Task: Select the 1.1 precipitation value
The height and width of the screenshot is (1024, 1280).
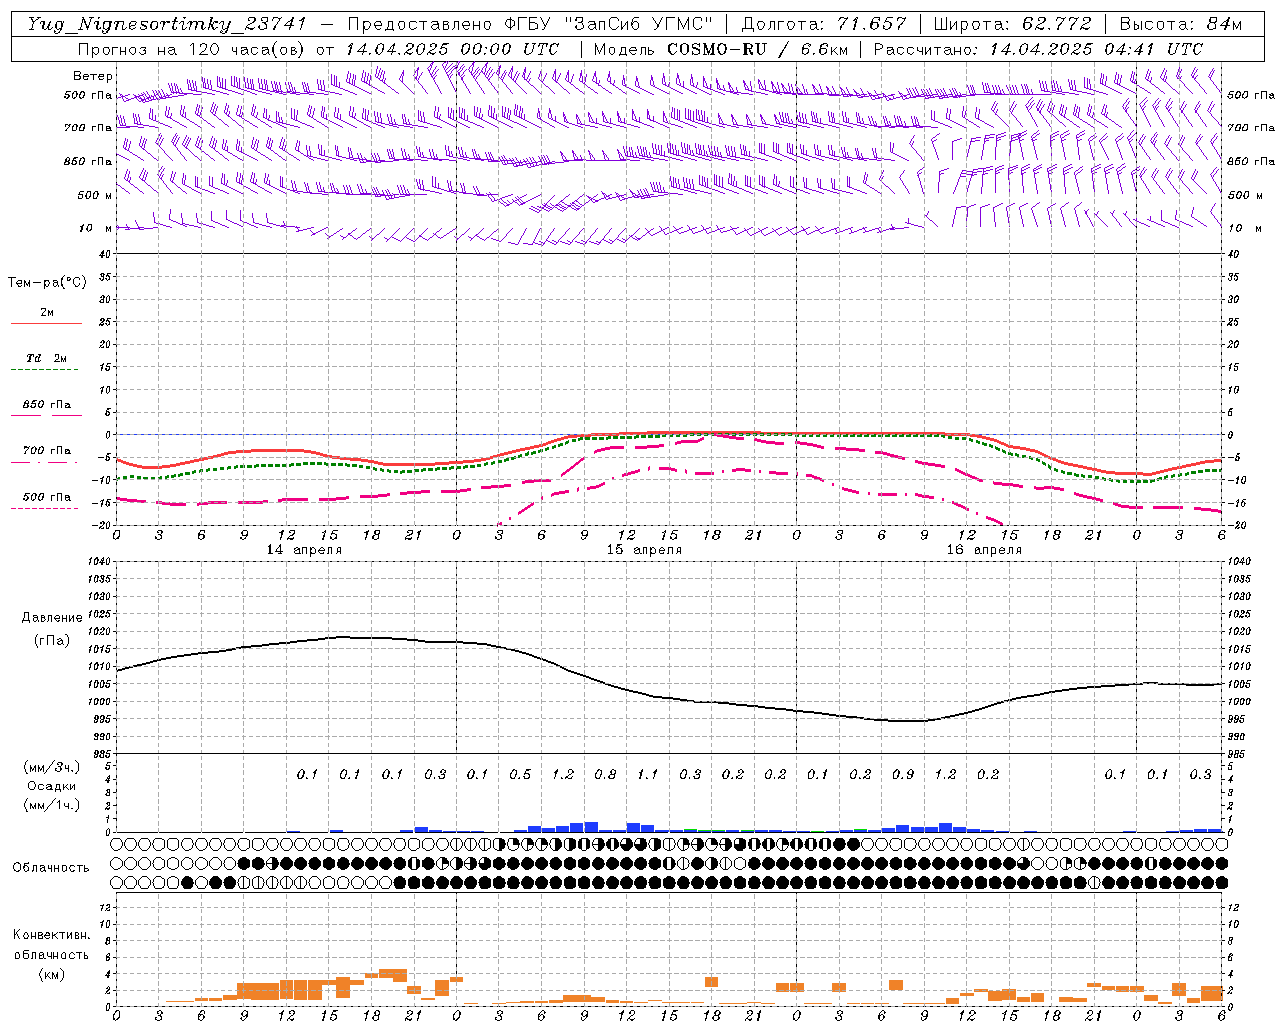Action: [x=648, y=774]
